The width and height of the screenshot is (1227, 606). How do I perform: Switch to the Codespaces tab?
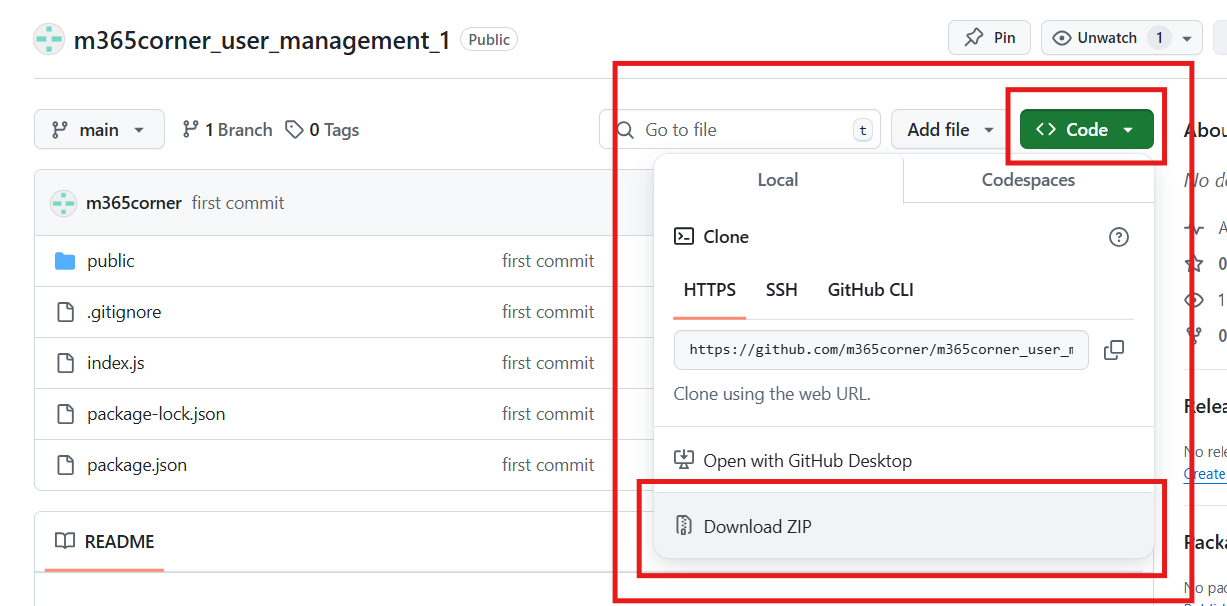pos(1028,180)
